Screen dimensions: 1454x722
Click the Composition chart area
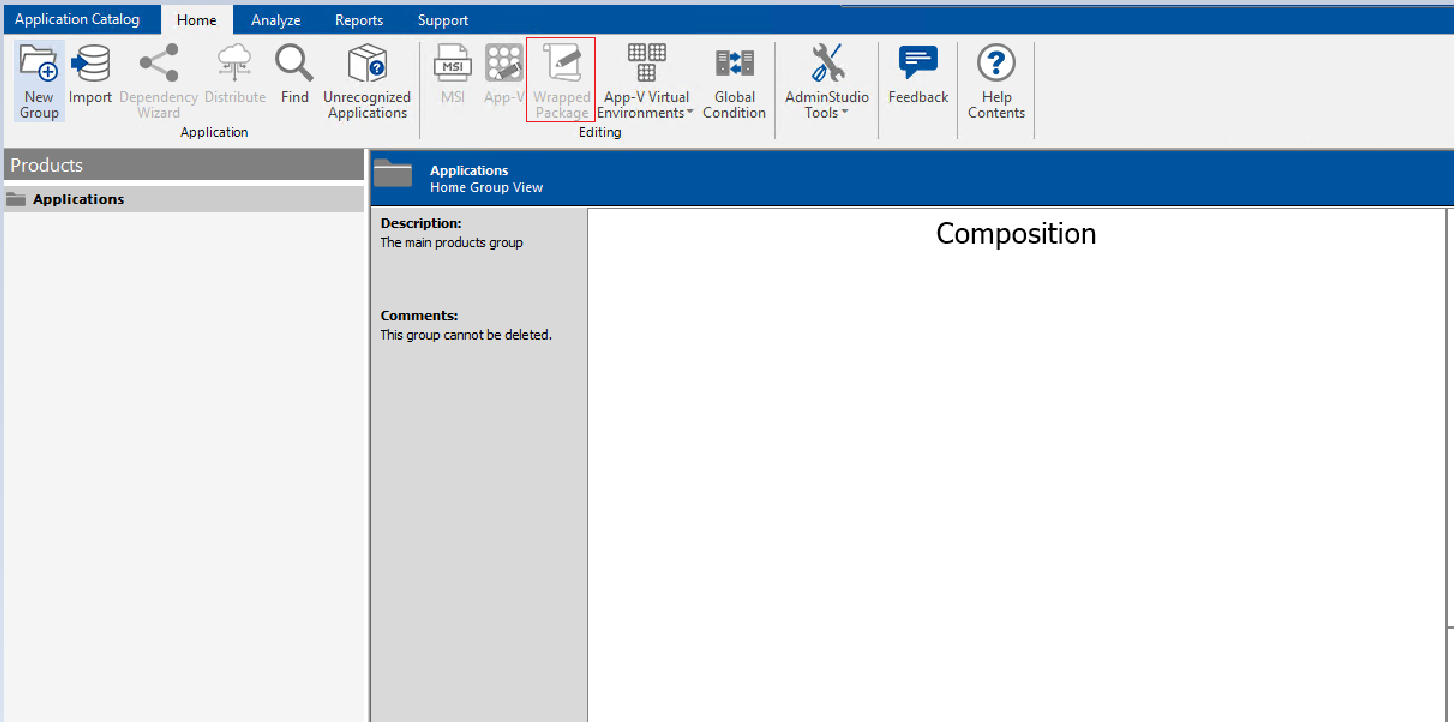(1016, 450)
